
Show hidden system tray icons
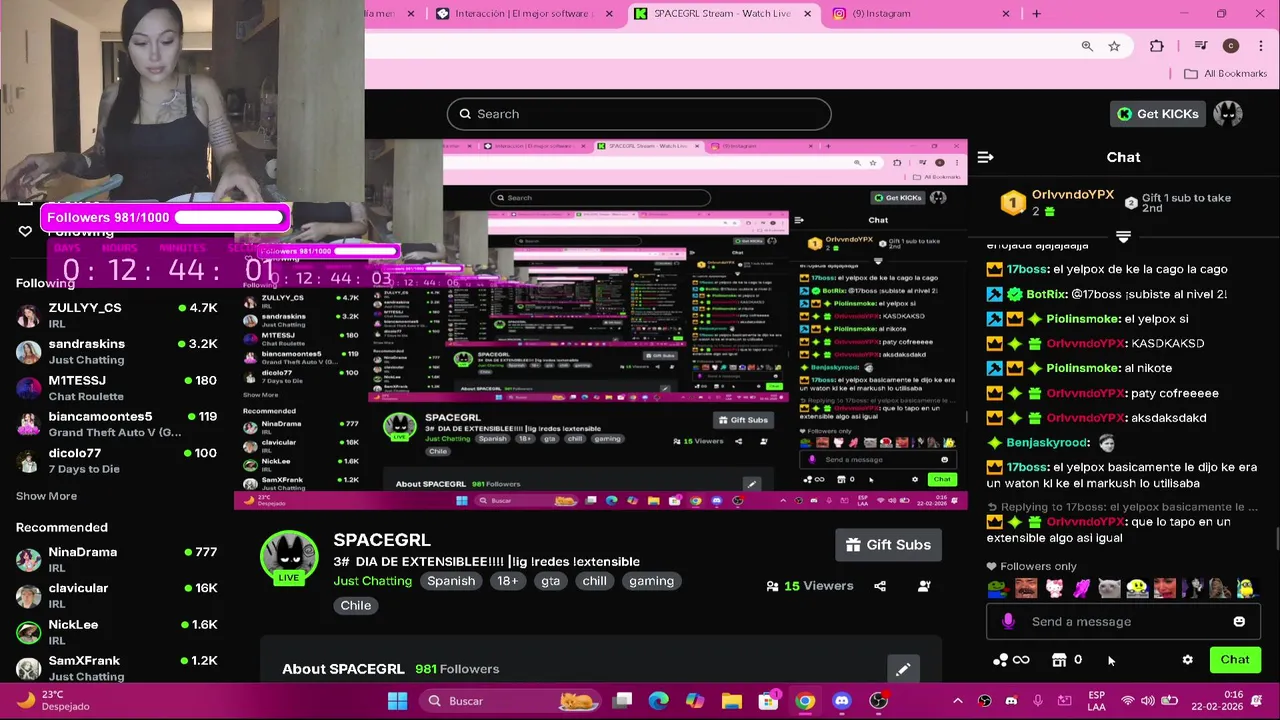[957, 701]
